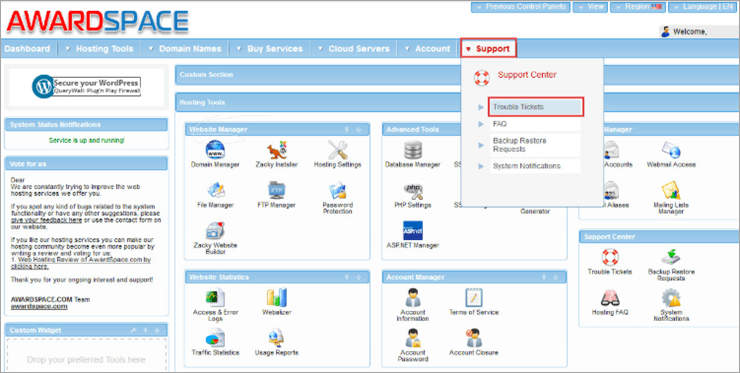Click the 'Service is up and running!' status
Viewport: 740px width, 373px height.
(x=86, y=140)
